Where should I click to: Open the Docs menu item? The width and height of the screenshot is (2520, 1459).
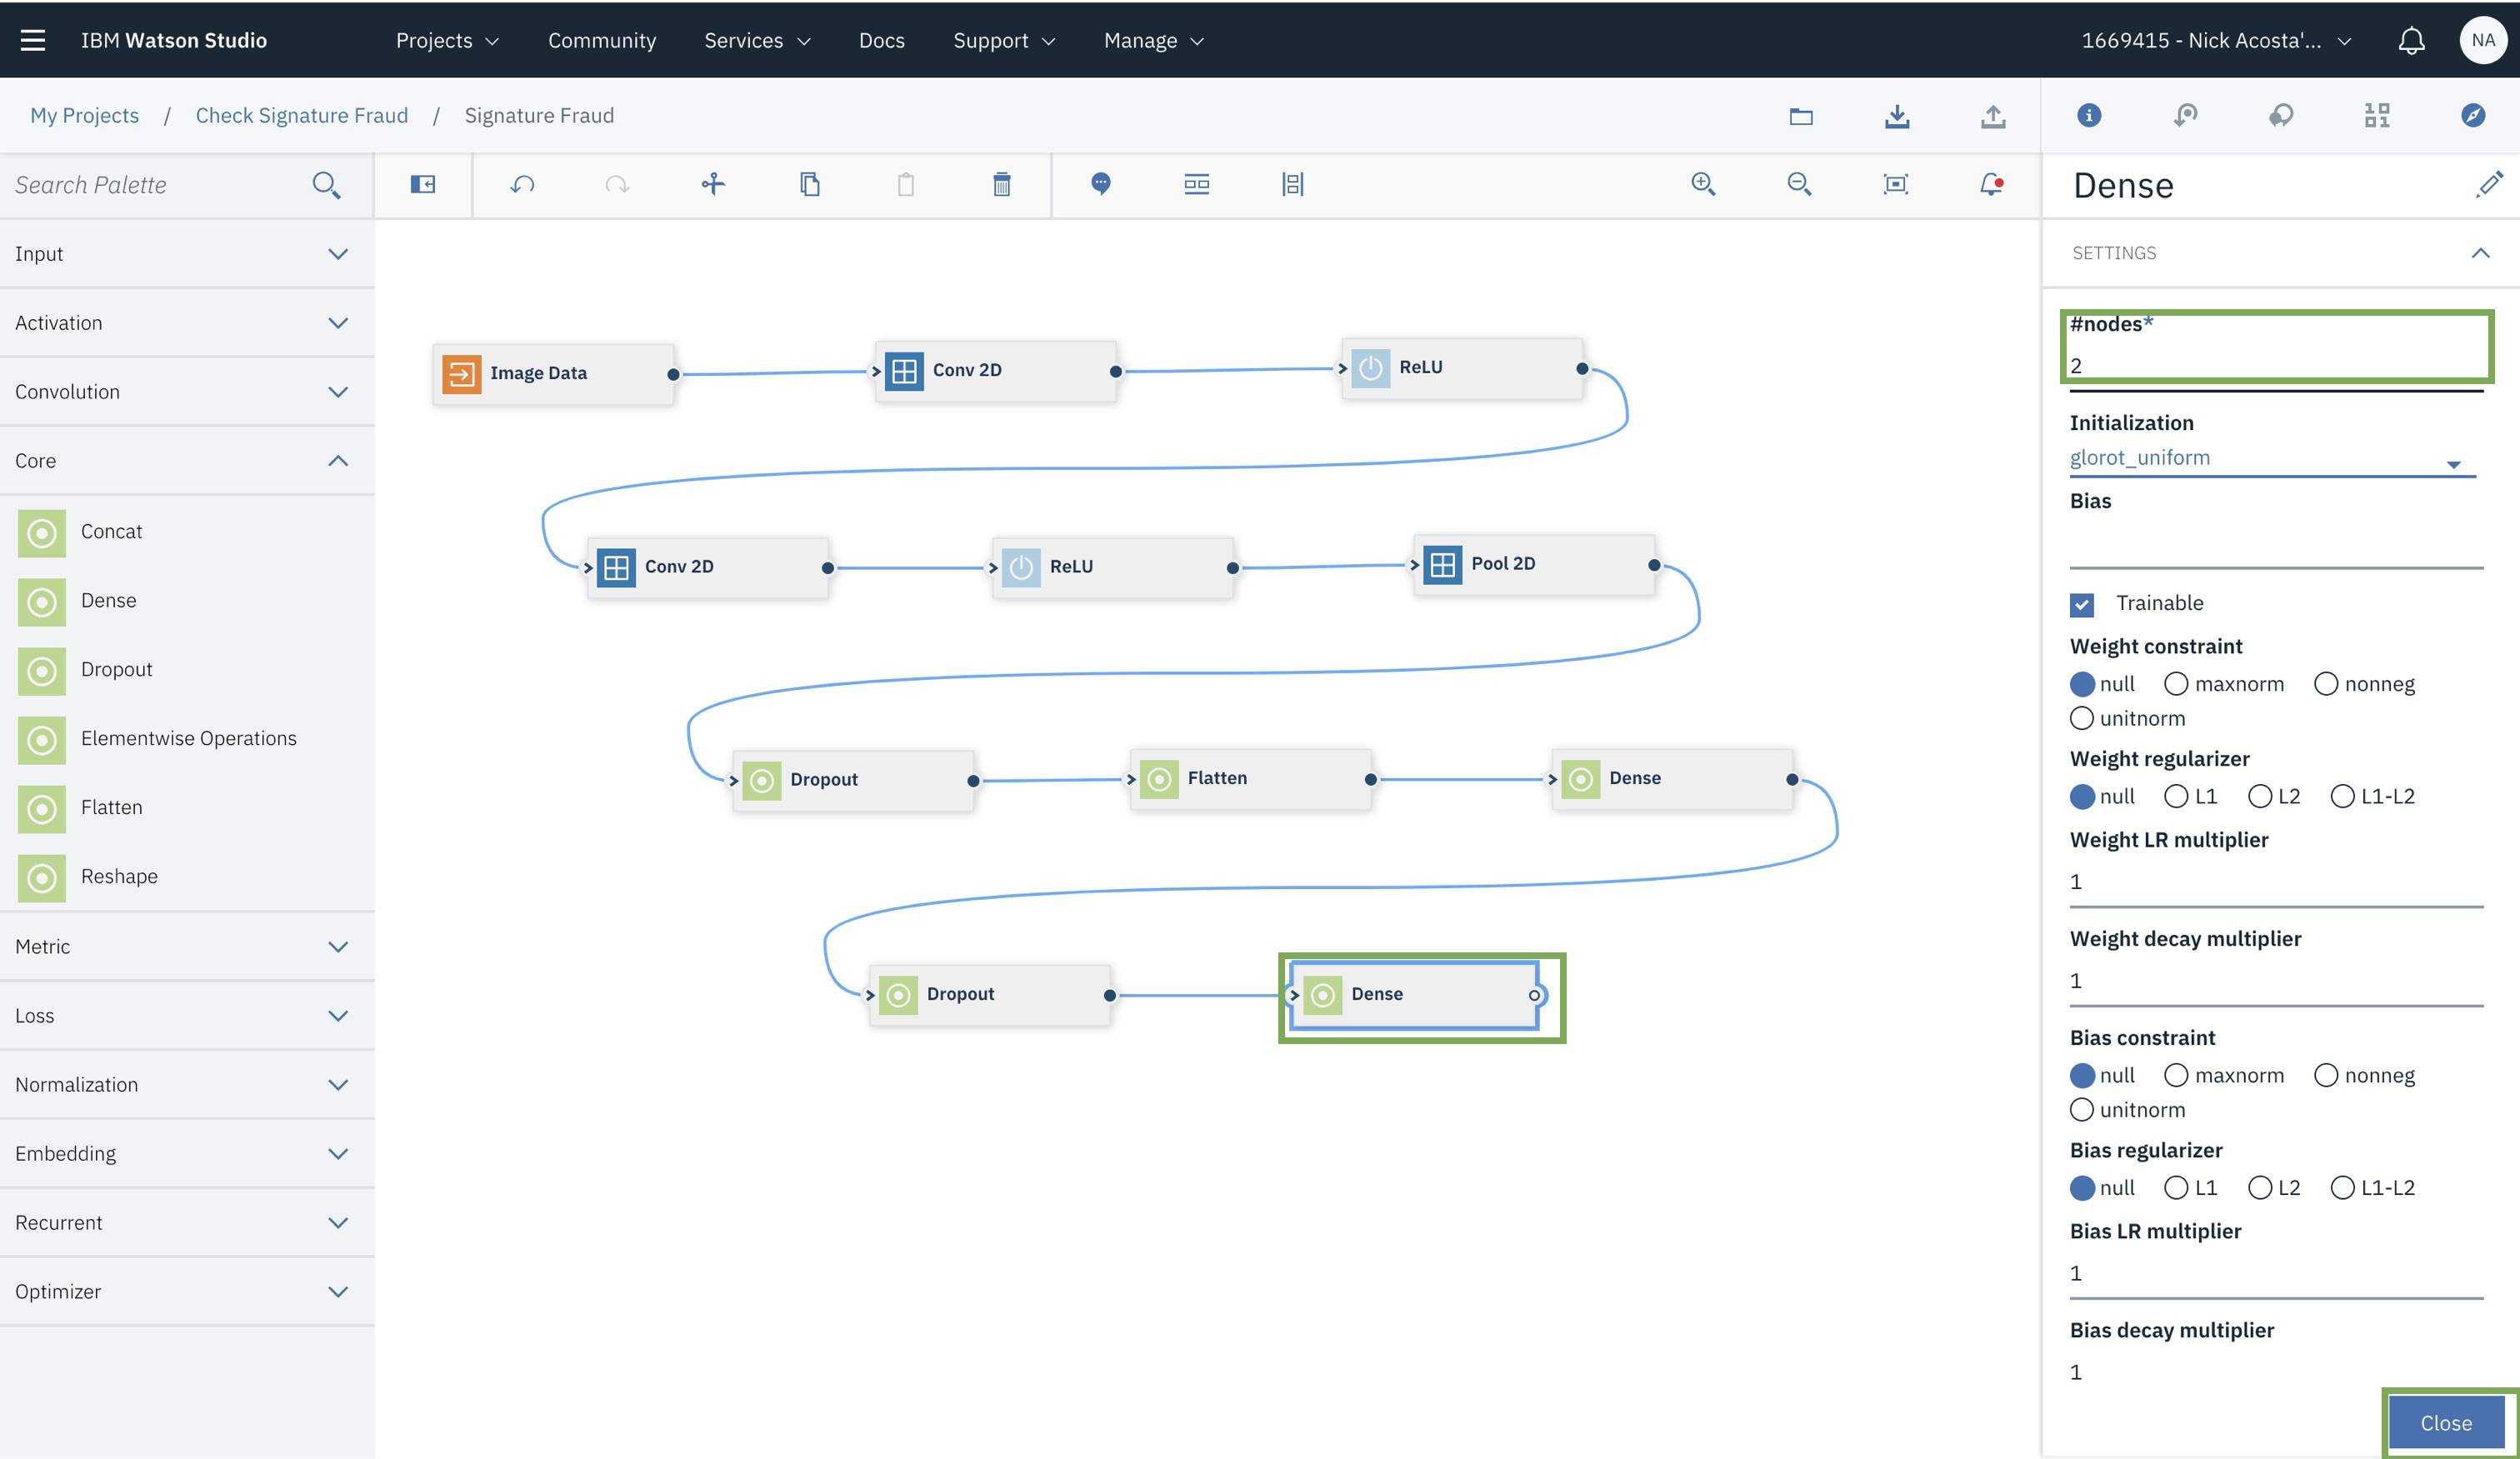(x=882, y=40)
